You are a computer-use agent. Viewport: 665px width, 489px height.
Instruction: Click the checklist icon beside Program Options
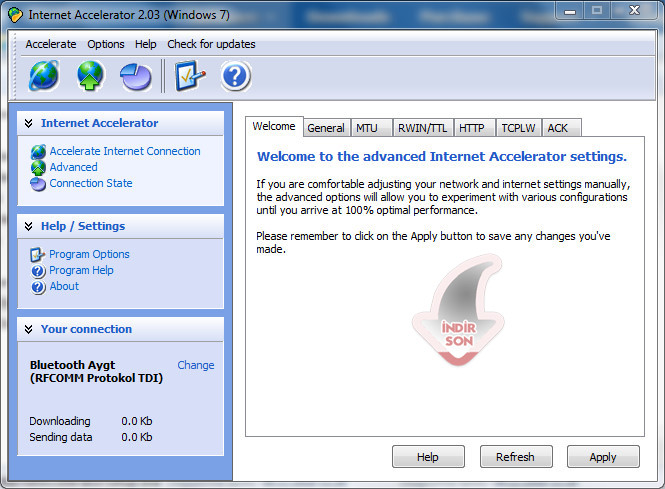point(37,254)
